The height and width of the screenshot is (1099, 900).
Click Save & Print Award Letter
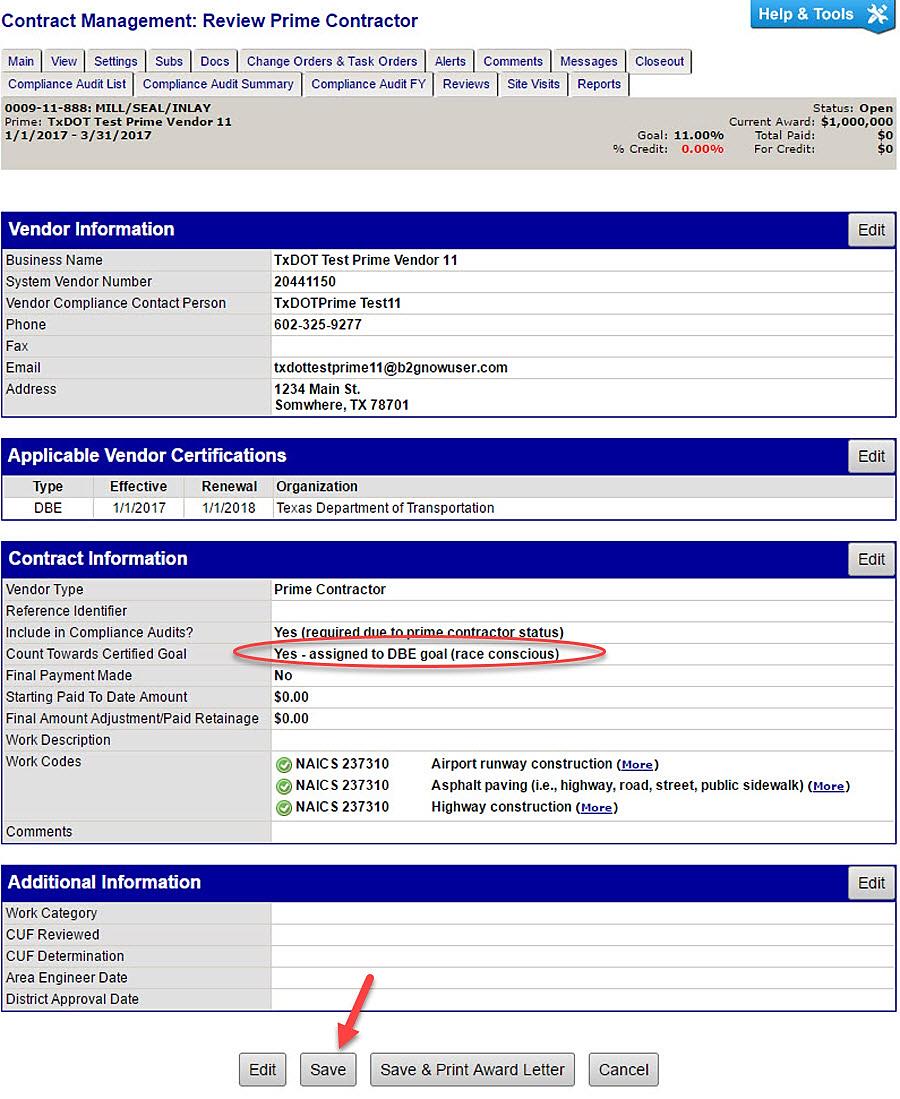click(x=472, y=1069)
